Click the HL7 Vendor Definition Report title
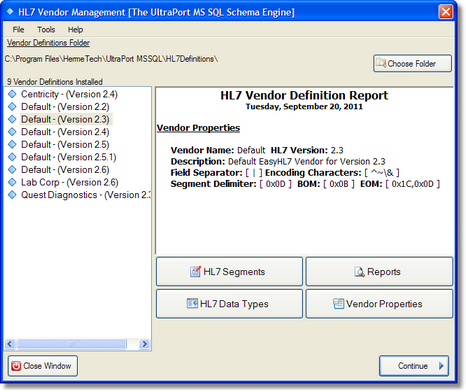 tap(304, 96)
